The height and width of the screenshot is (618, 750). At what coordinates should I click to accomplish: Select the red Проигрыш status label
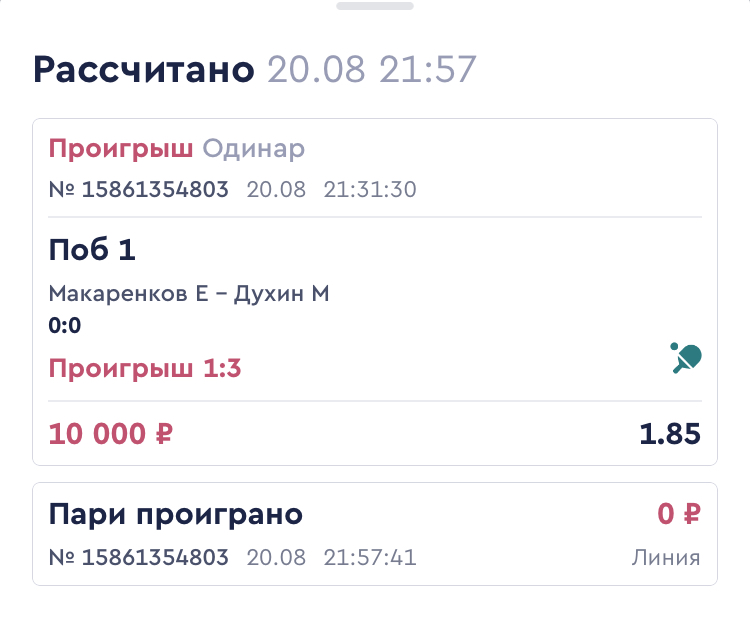coord(121,149)
